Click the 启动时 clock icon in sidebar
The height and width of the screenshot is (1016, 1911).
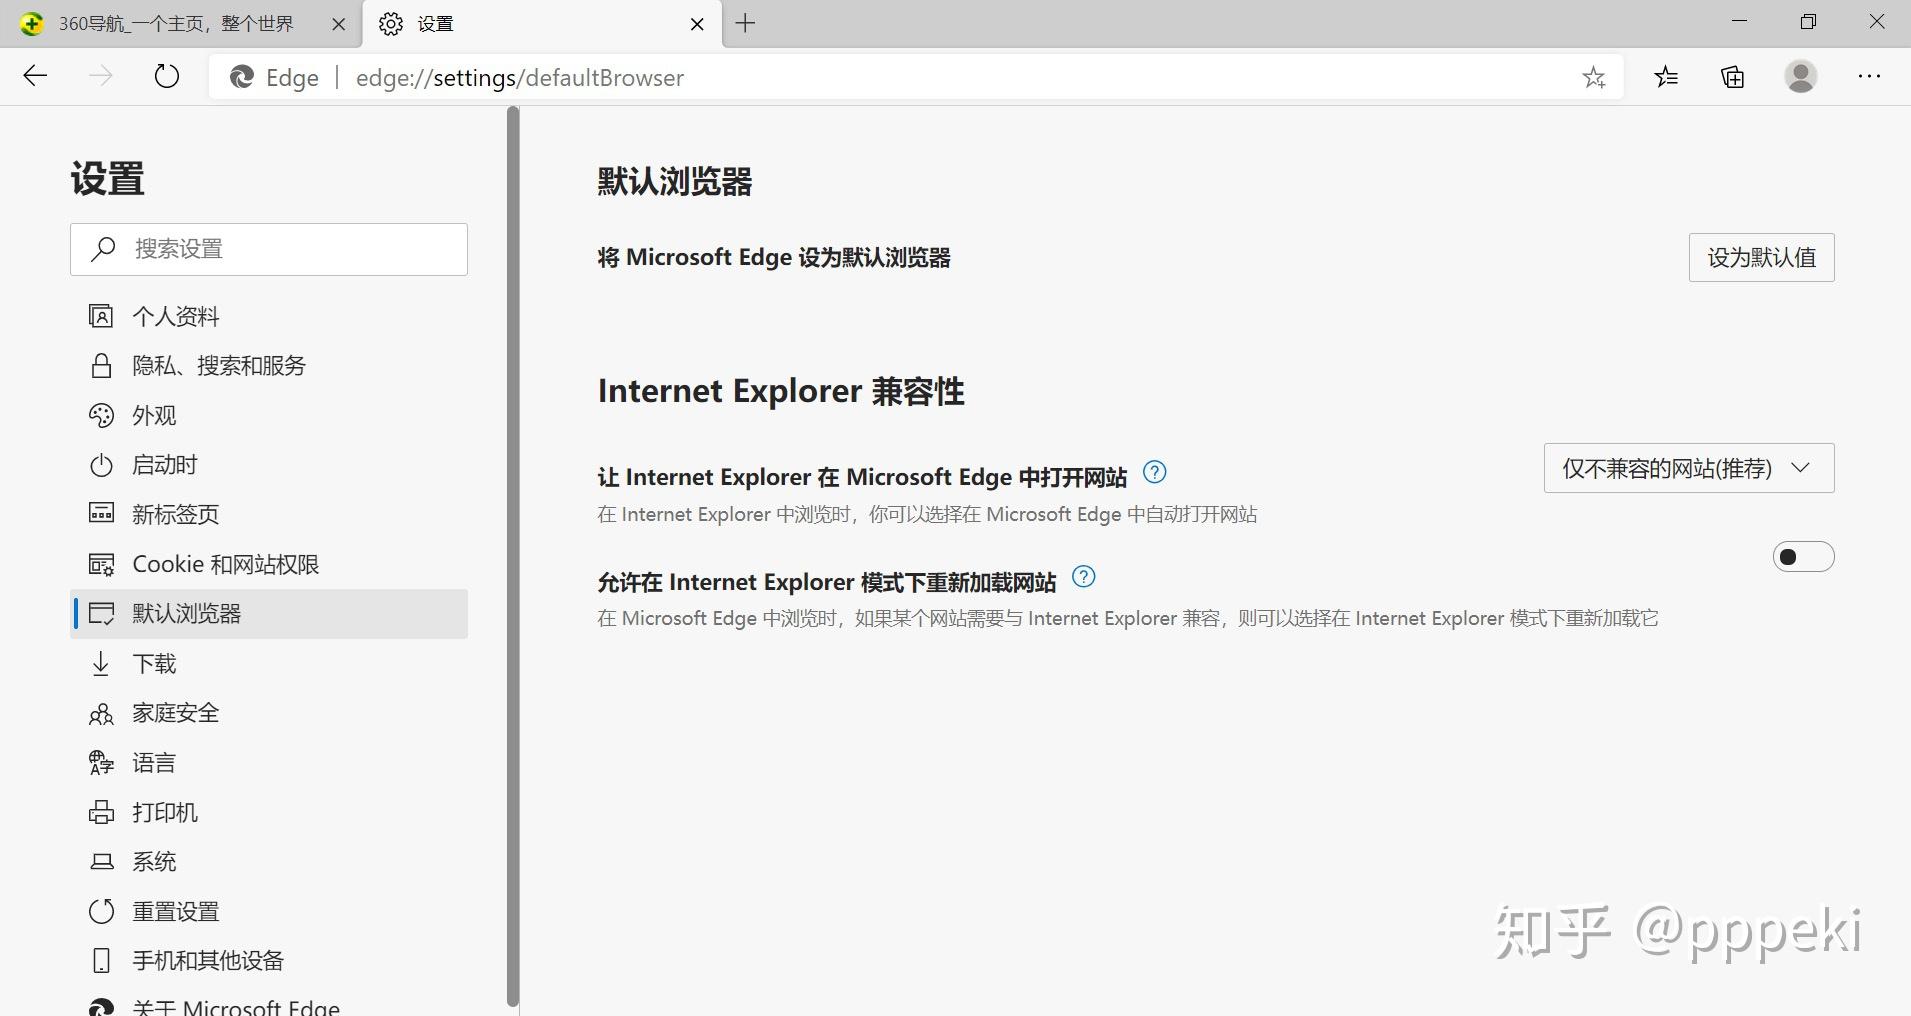click(x=101, y=464)
